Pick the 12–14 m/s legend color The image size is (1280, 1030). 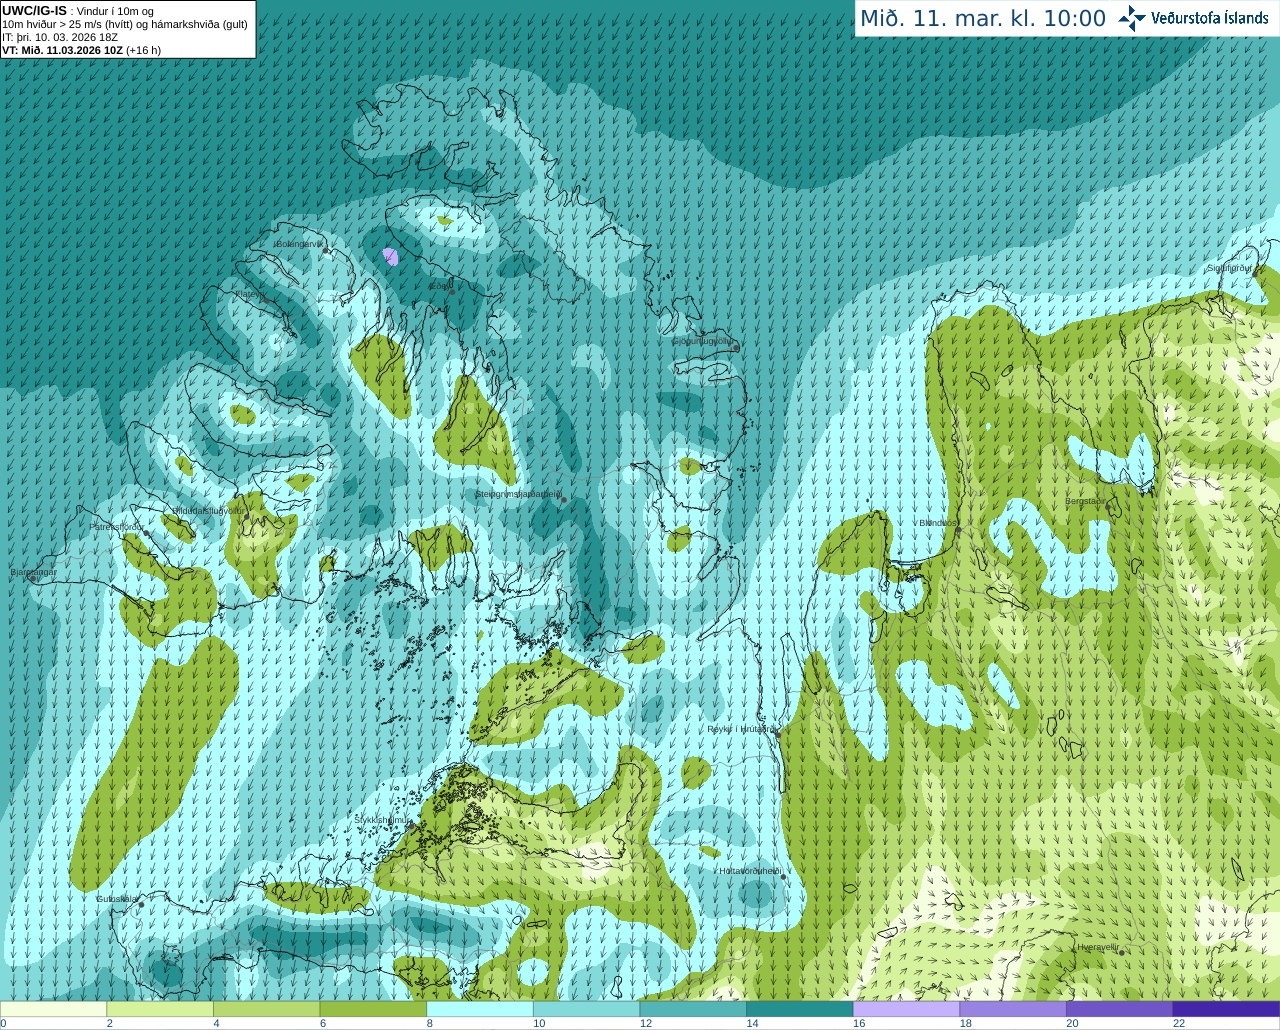pos(693,1009)
